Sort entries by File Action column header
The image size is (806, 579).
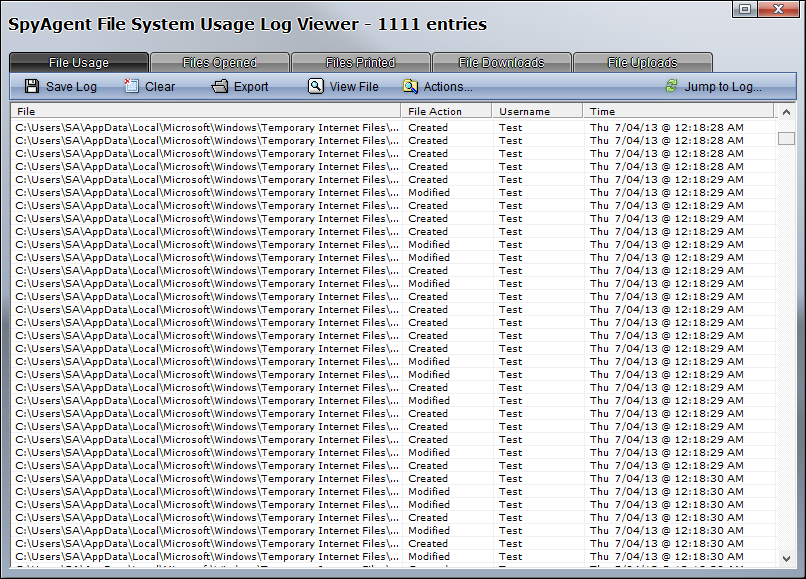click(x=446, y=112)
